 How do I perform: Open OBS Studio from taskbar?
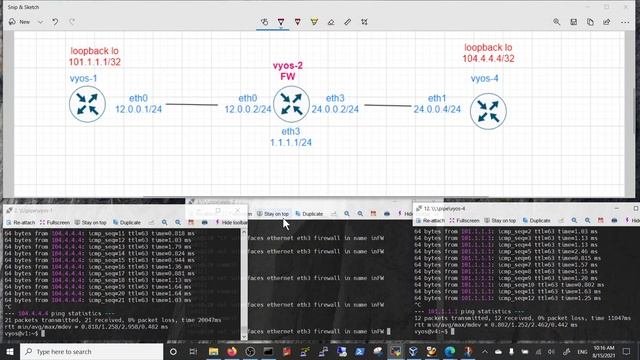250,351
